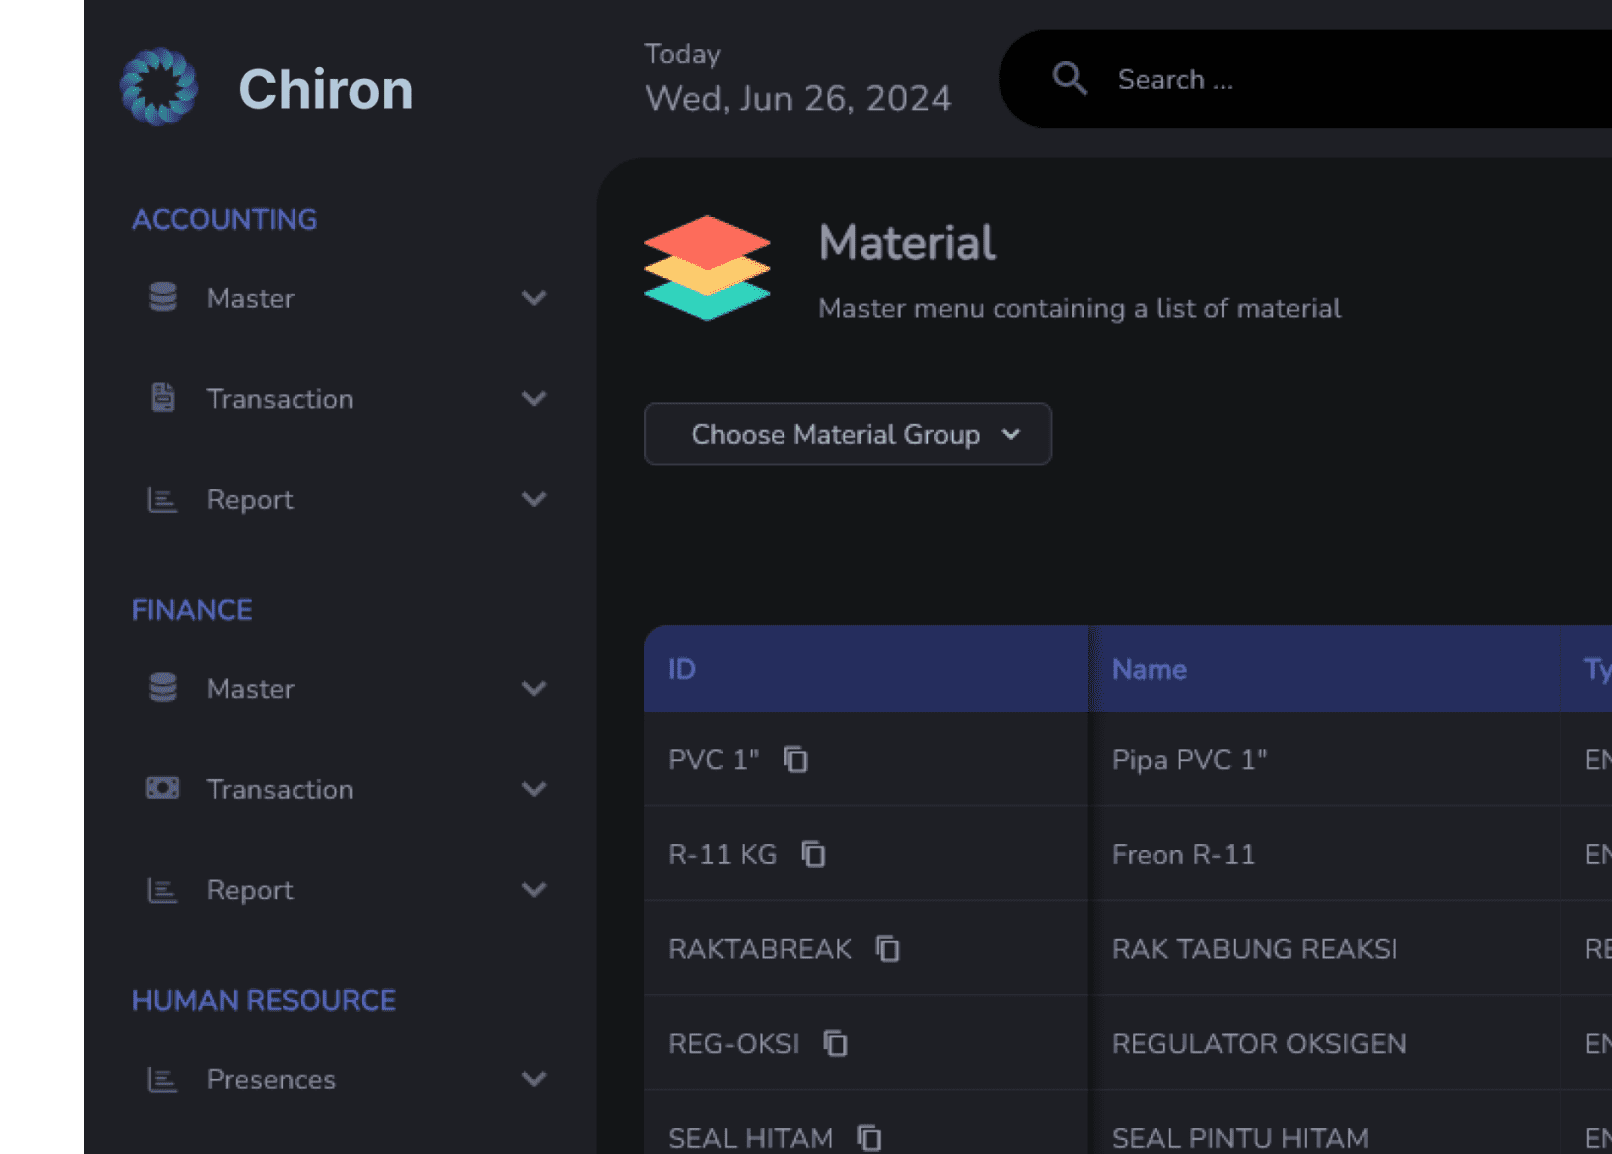Click the search magnifier icon
Screen dimensions: 1612x1154
[x=1069, y=78]
